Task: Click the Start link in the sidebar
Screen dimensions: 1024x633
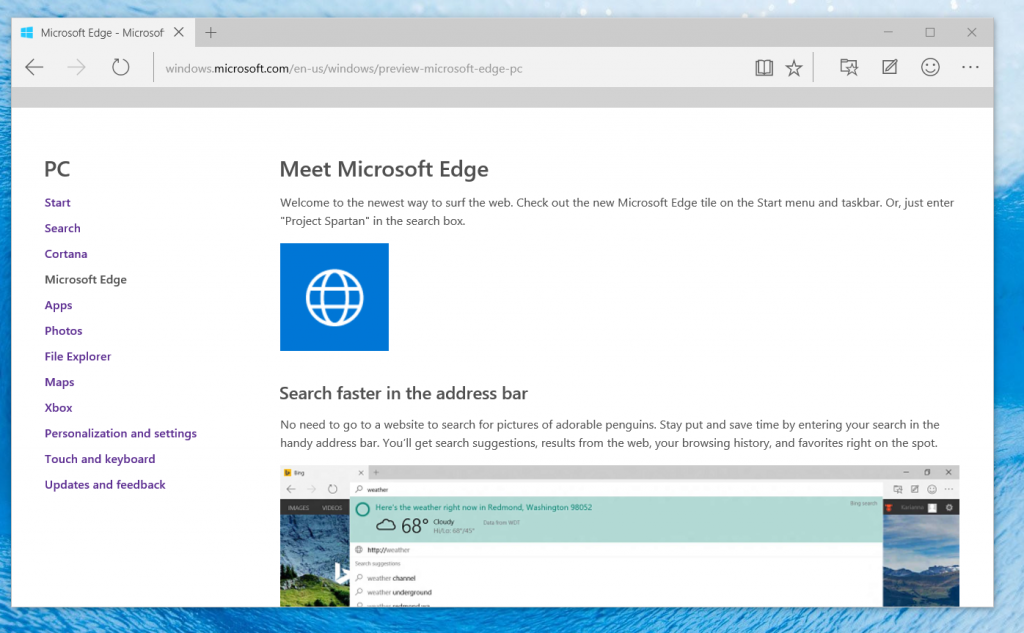Action: pos(57,202)
